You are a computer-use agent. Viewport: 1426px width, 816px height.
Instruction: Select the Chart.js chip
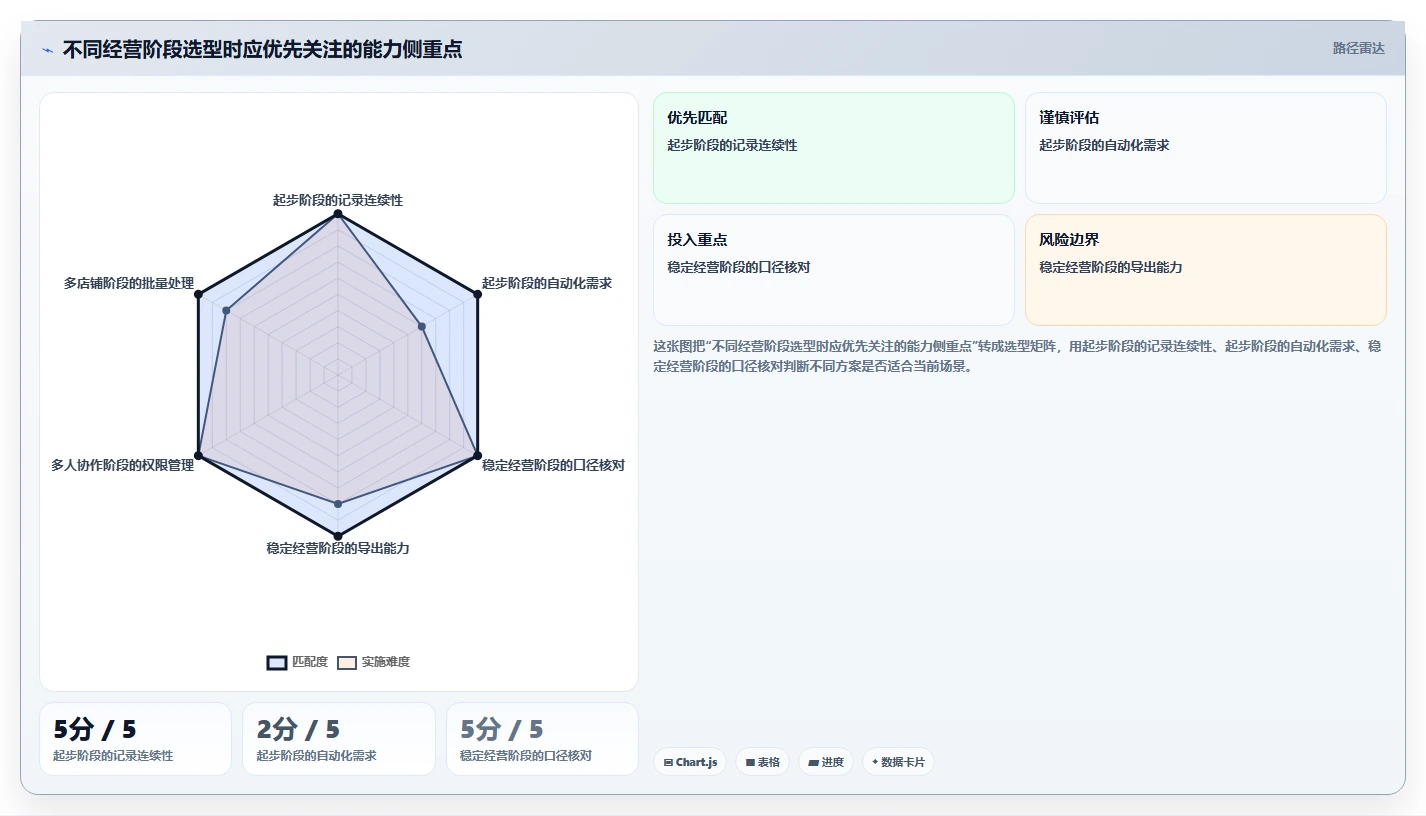point(690,762)
